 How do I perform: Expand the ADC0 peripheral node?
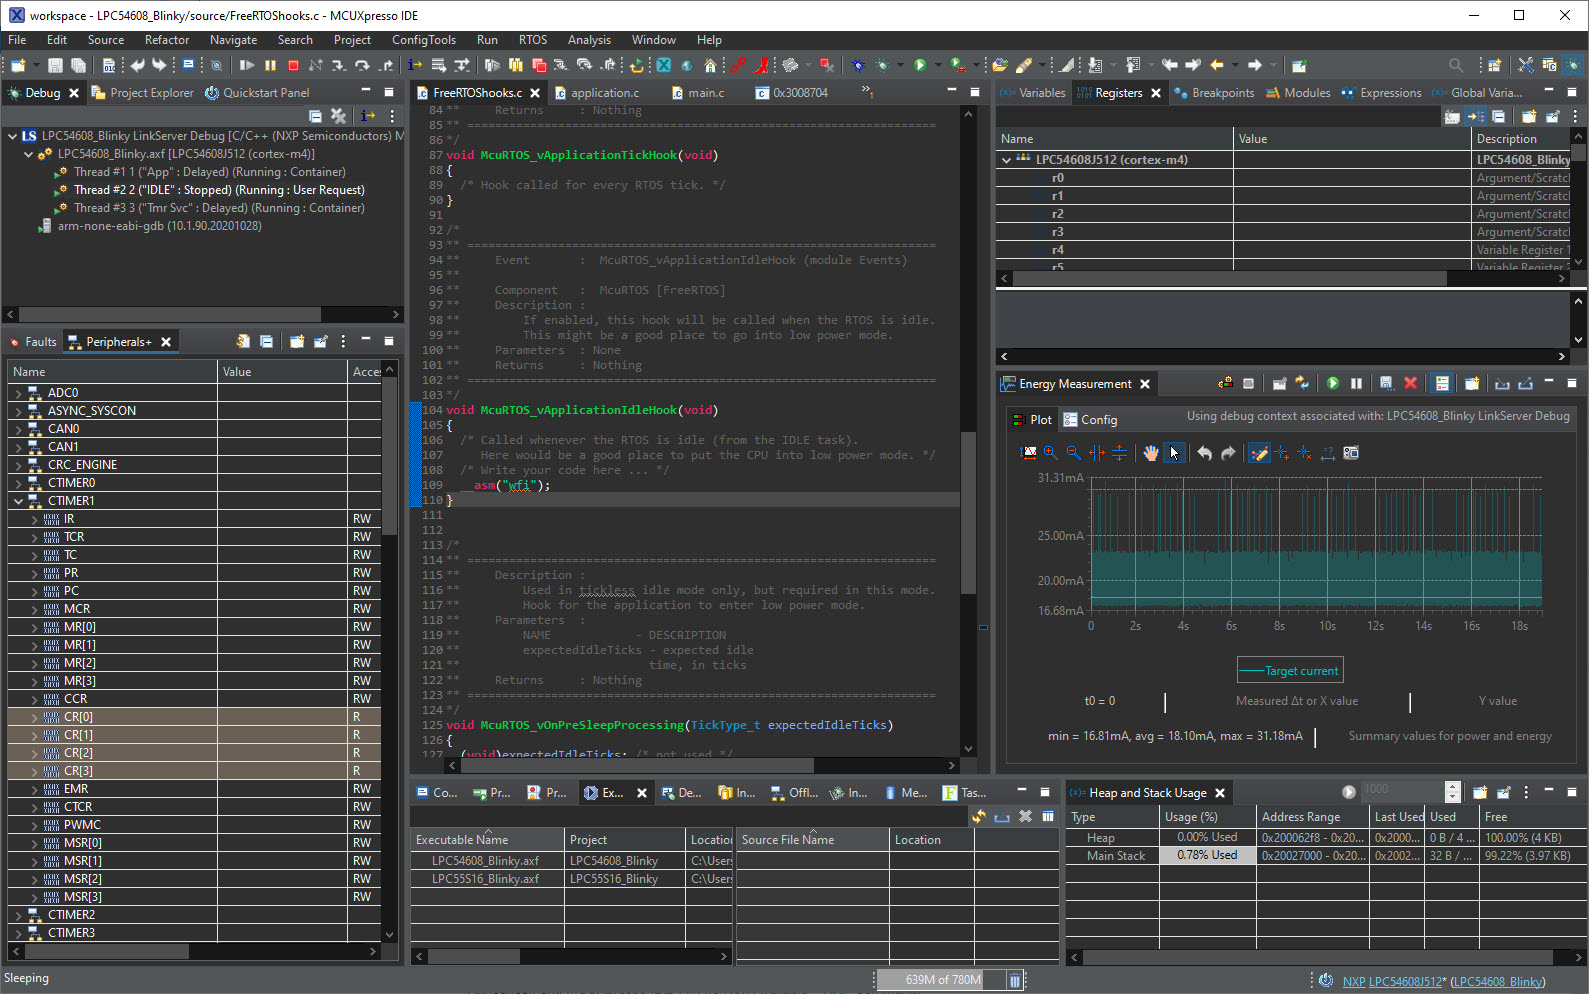[18, 393]
